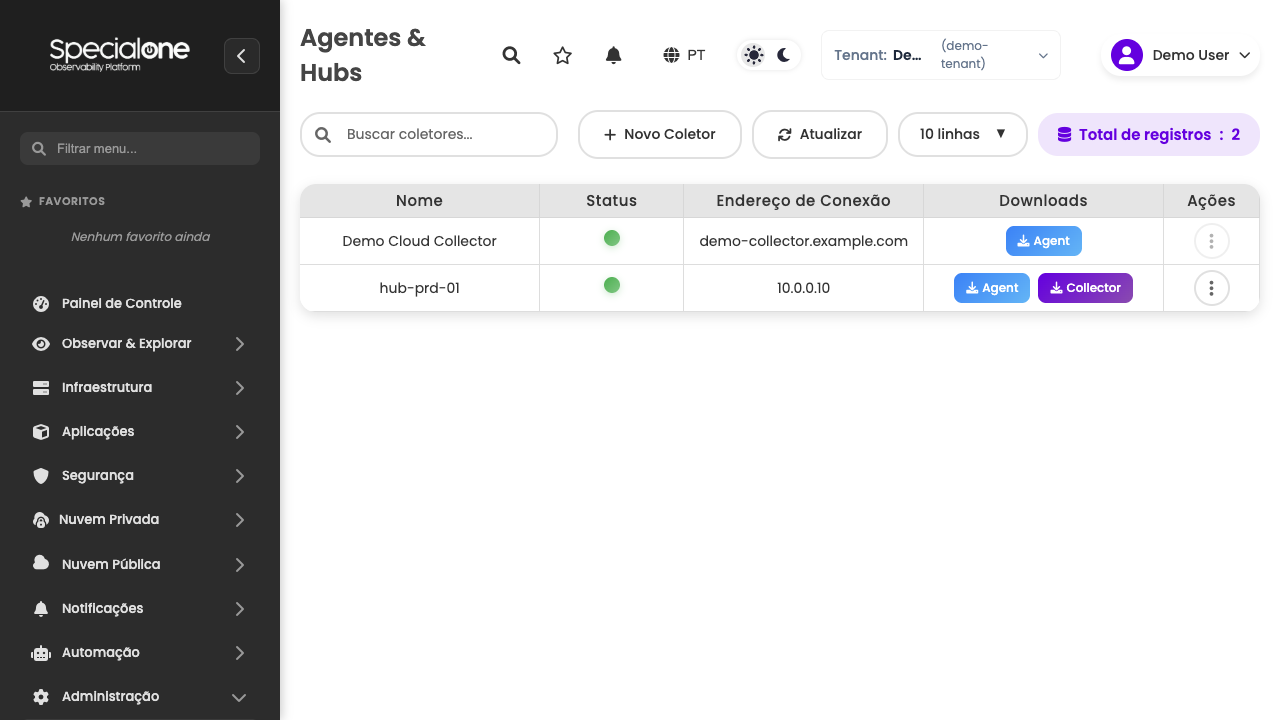Screen dimensions: 1280x720
Task: Click the Notificações bell icon in sidebar
Action: pos(41,609)
